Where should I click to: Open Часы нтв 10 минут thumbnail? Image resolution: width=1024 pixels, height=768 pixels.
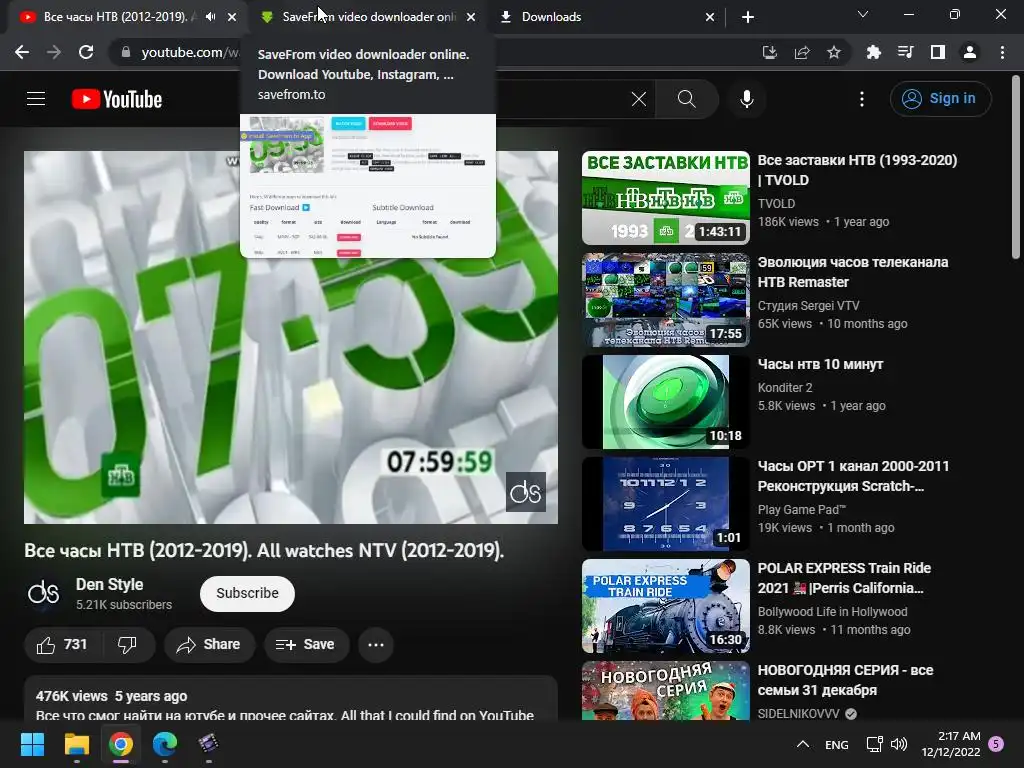(x=665, y=402)
